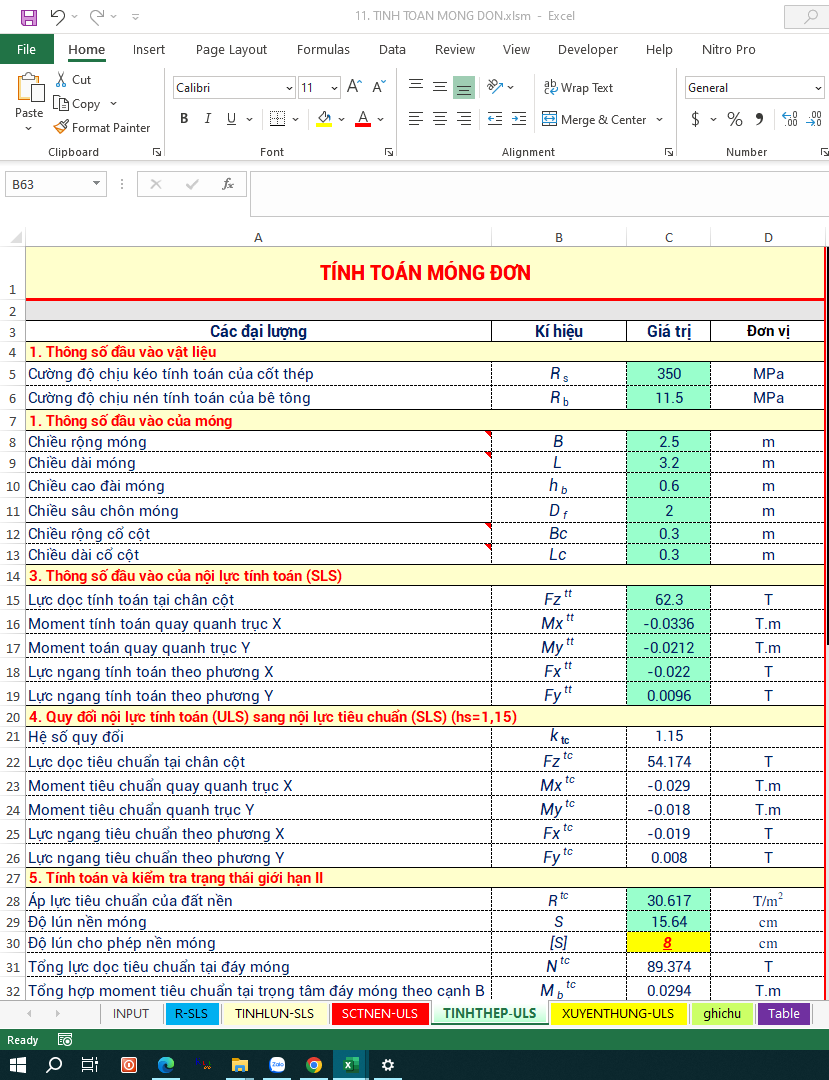
Task: Toggle top align
Action: click(x=416, y=85)
